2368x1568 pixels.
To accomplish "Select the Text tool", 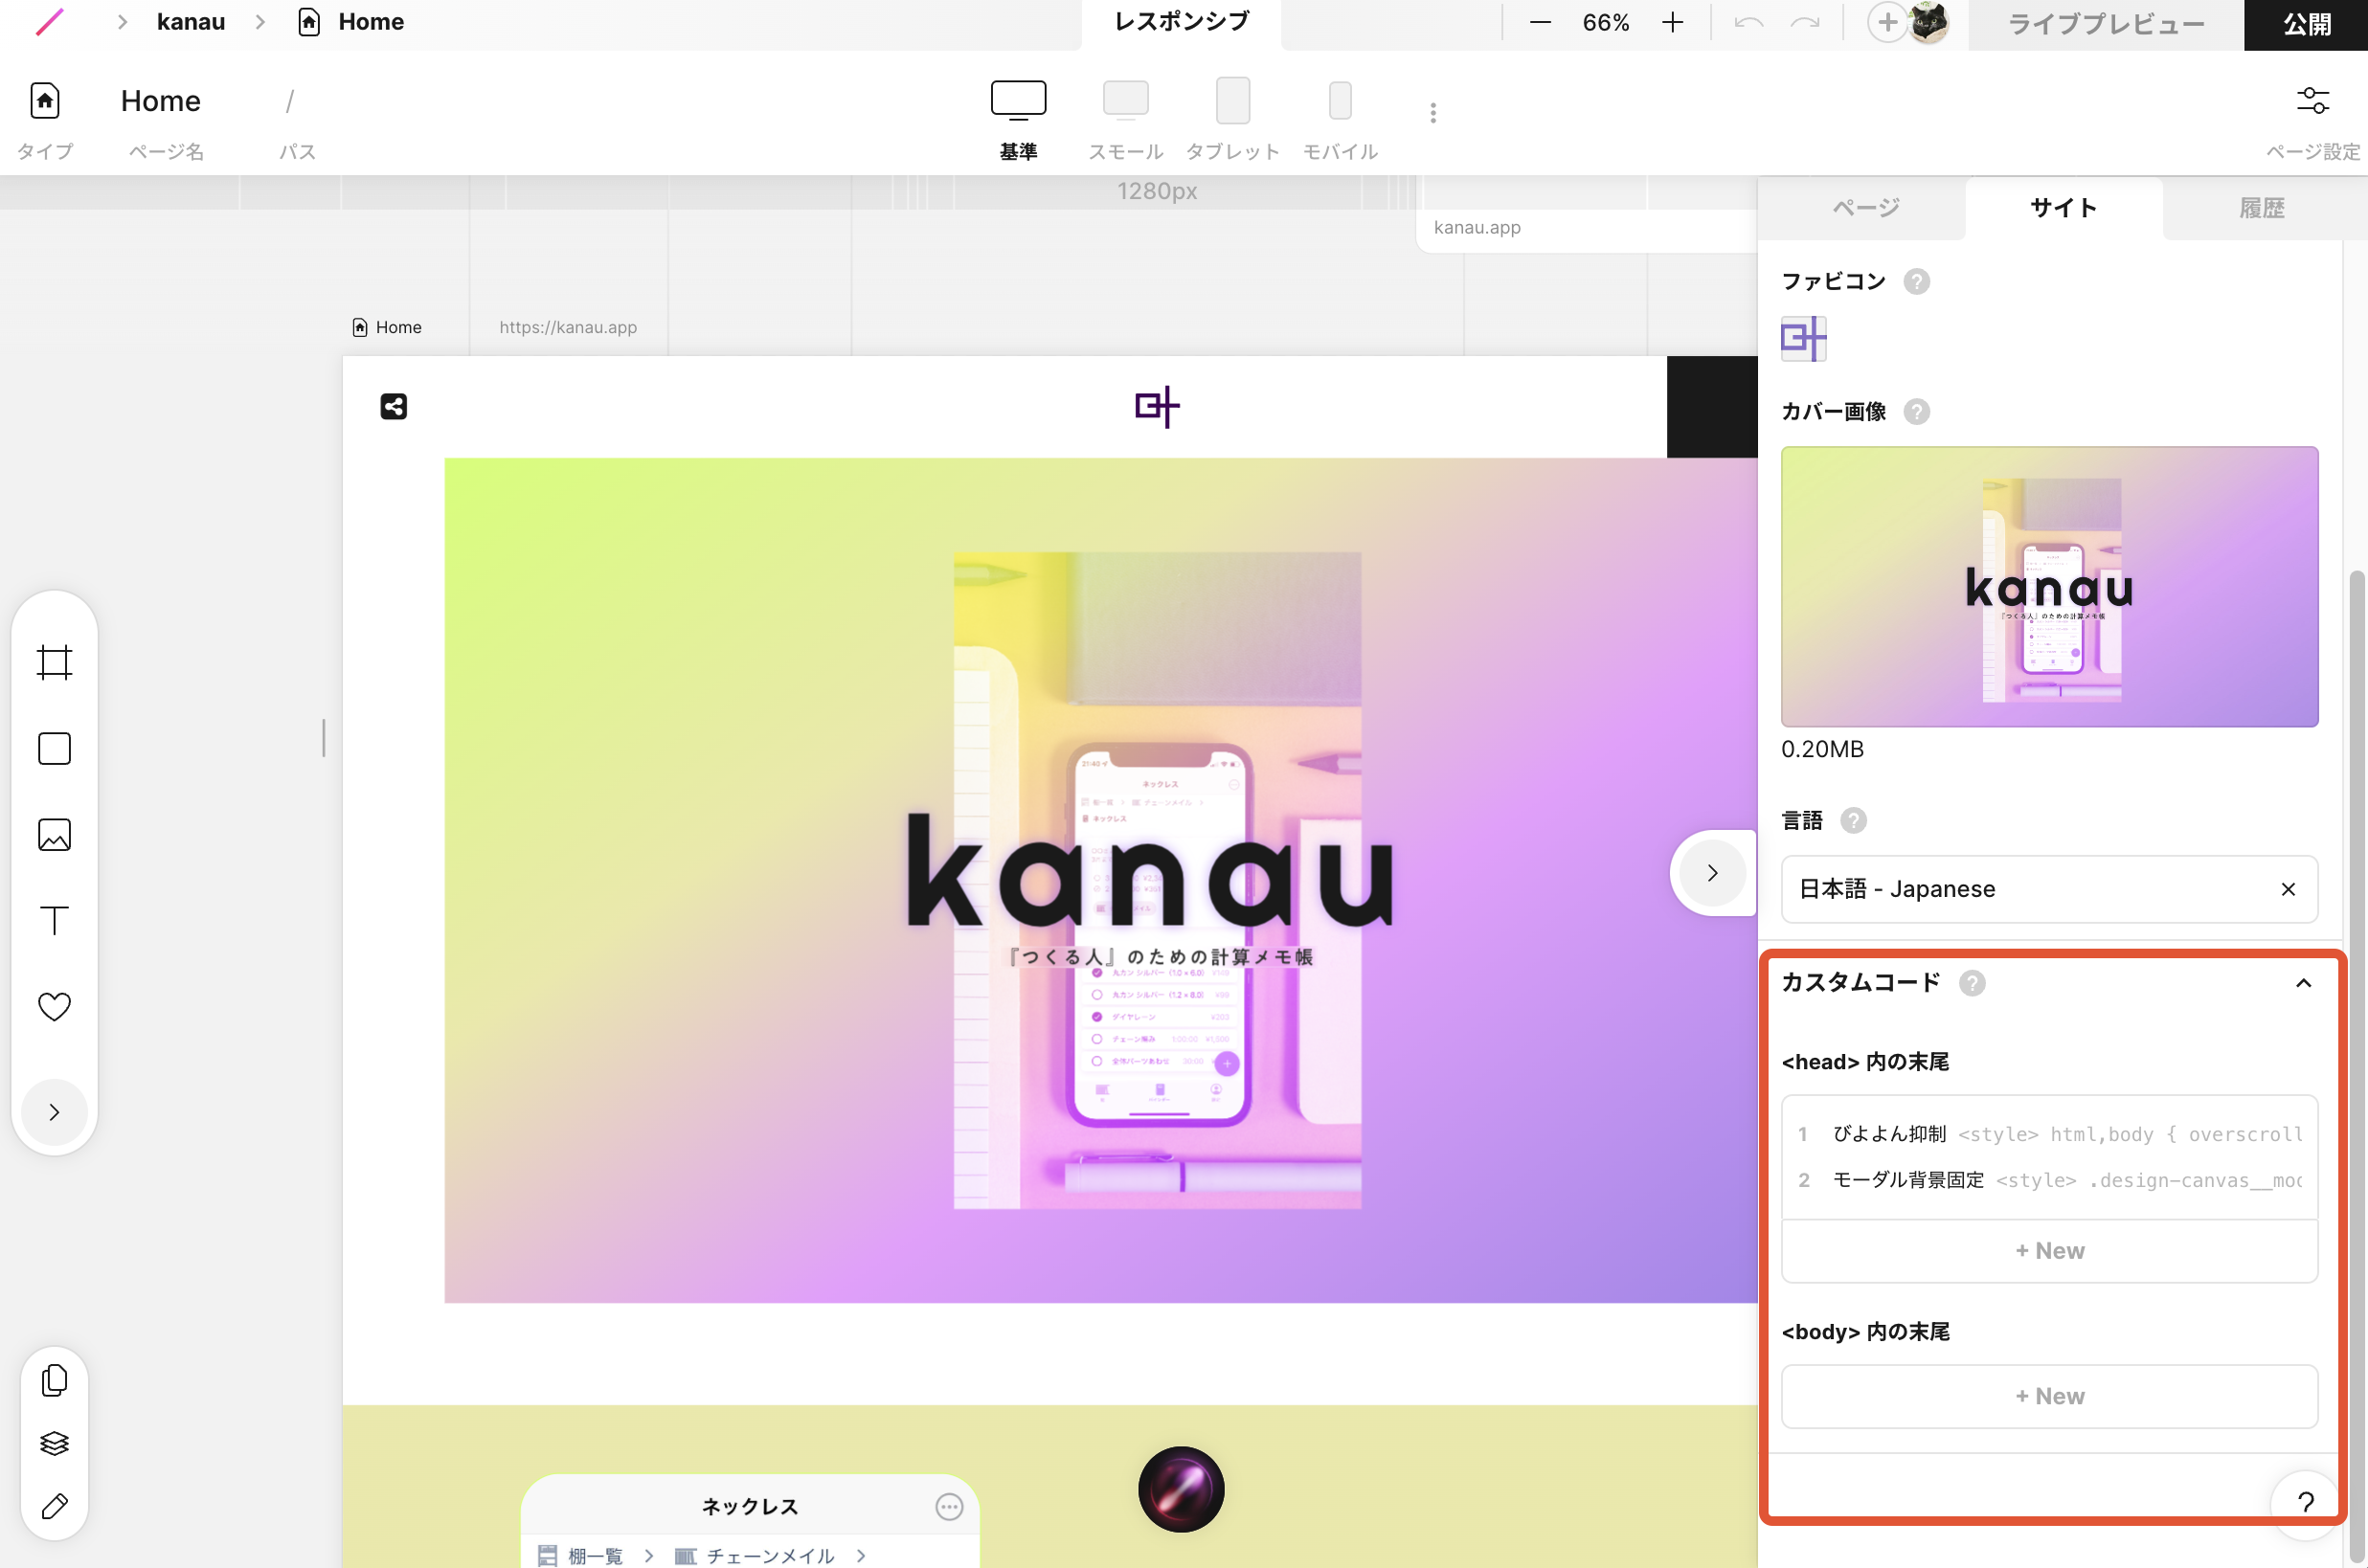I will (x=55, y=921).
